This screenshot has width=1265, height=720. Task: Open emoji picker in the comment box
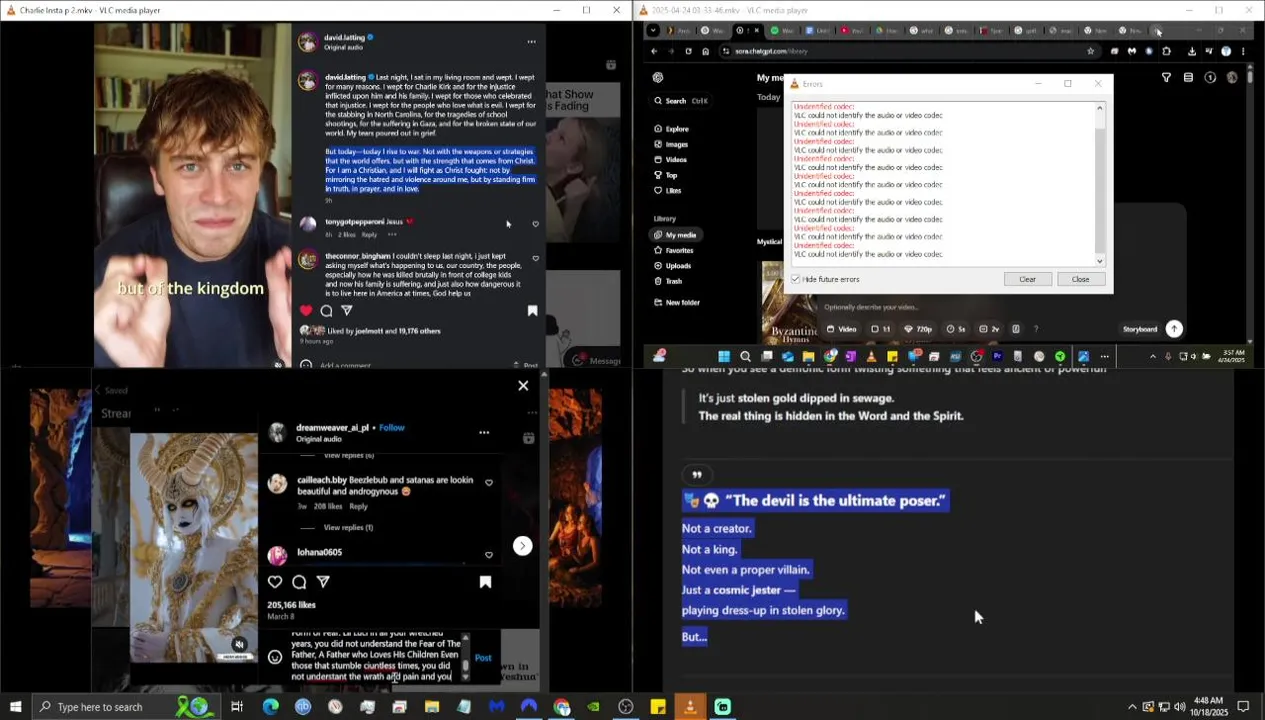(275, 657)
